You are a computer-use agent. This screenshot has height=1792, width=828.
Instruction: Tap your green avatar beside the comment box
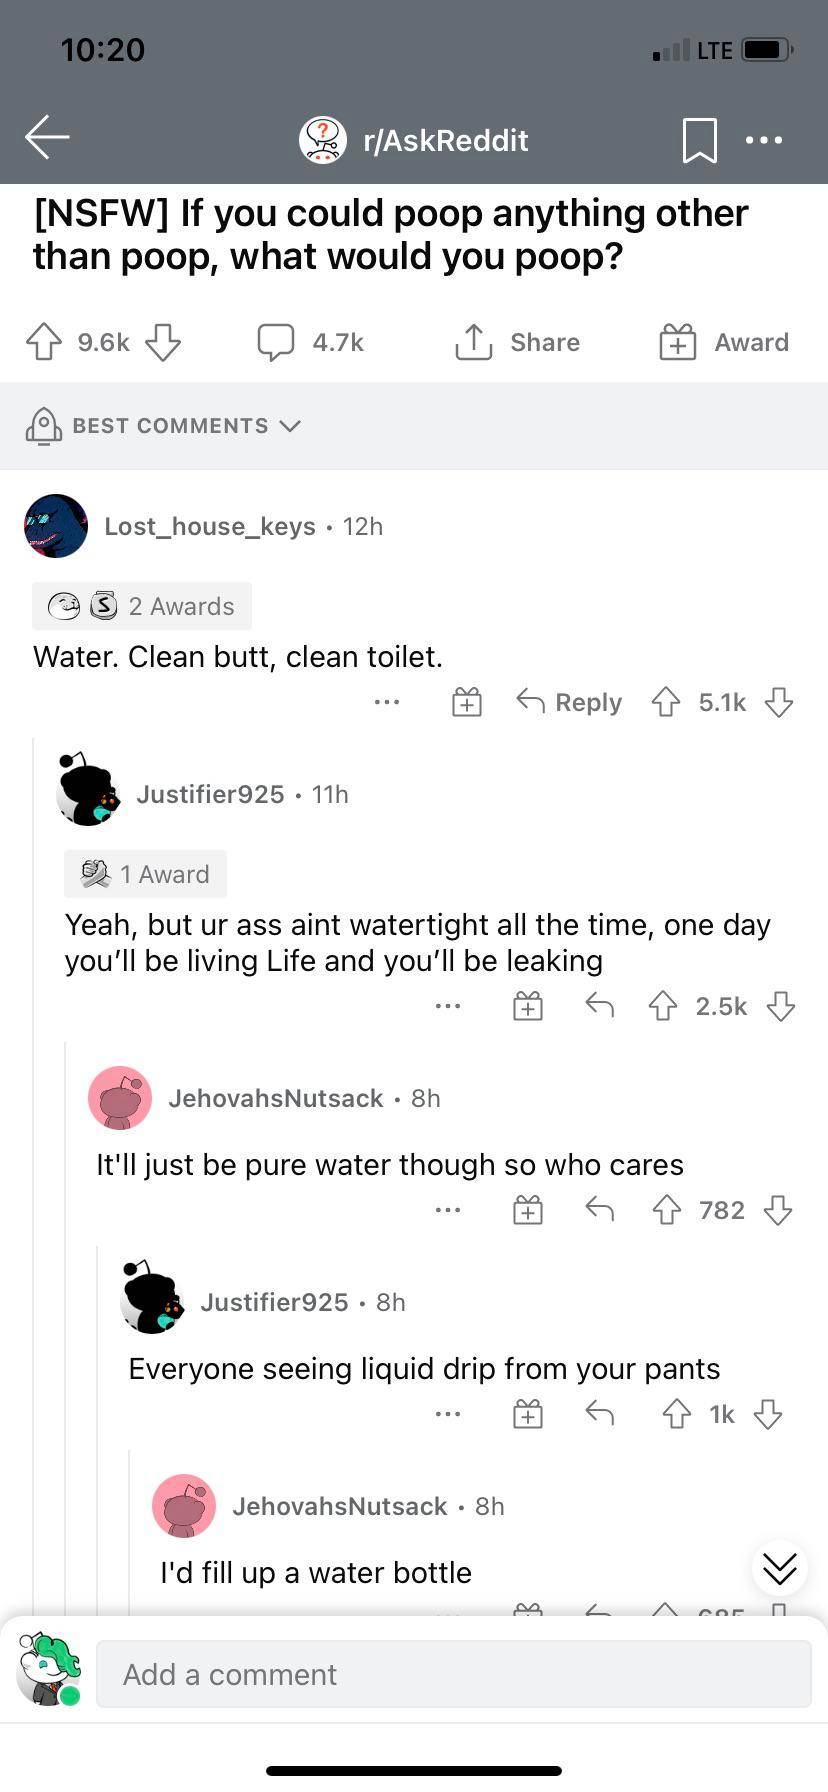(x=49, y=1674)
